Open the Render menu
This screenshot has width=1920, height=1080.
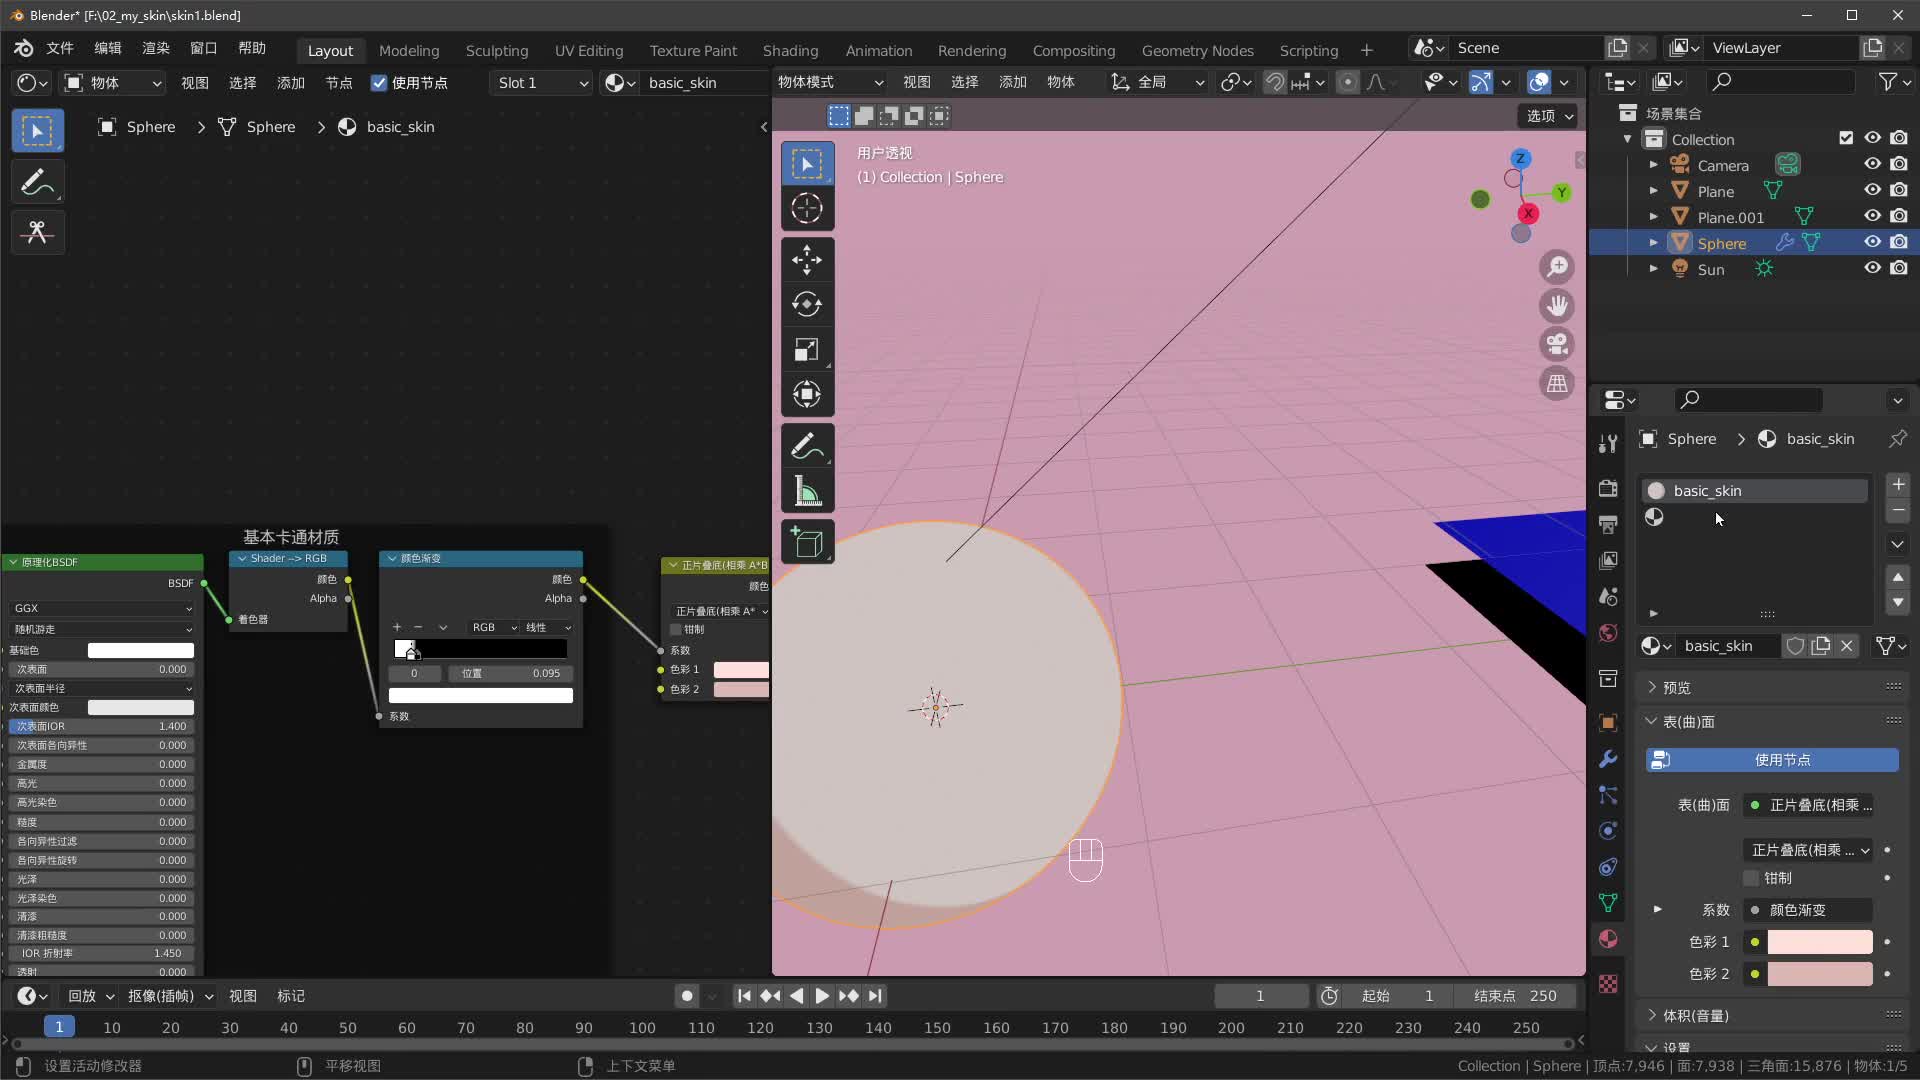[x=156, y=48]
